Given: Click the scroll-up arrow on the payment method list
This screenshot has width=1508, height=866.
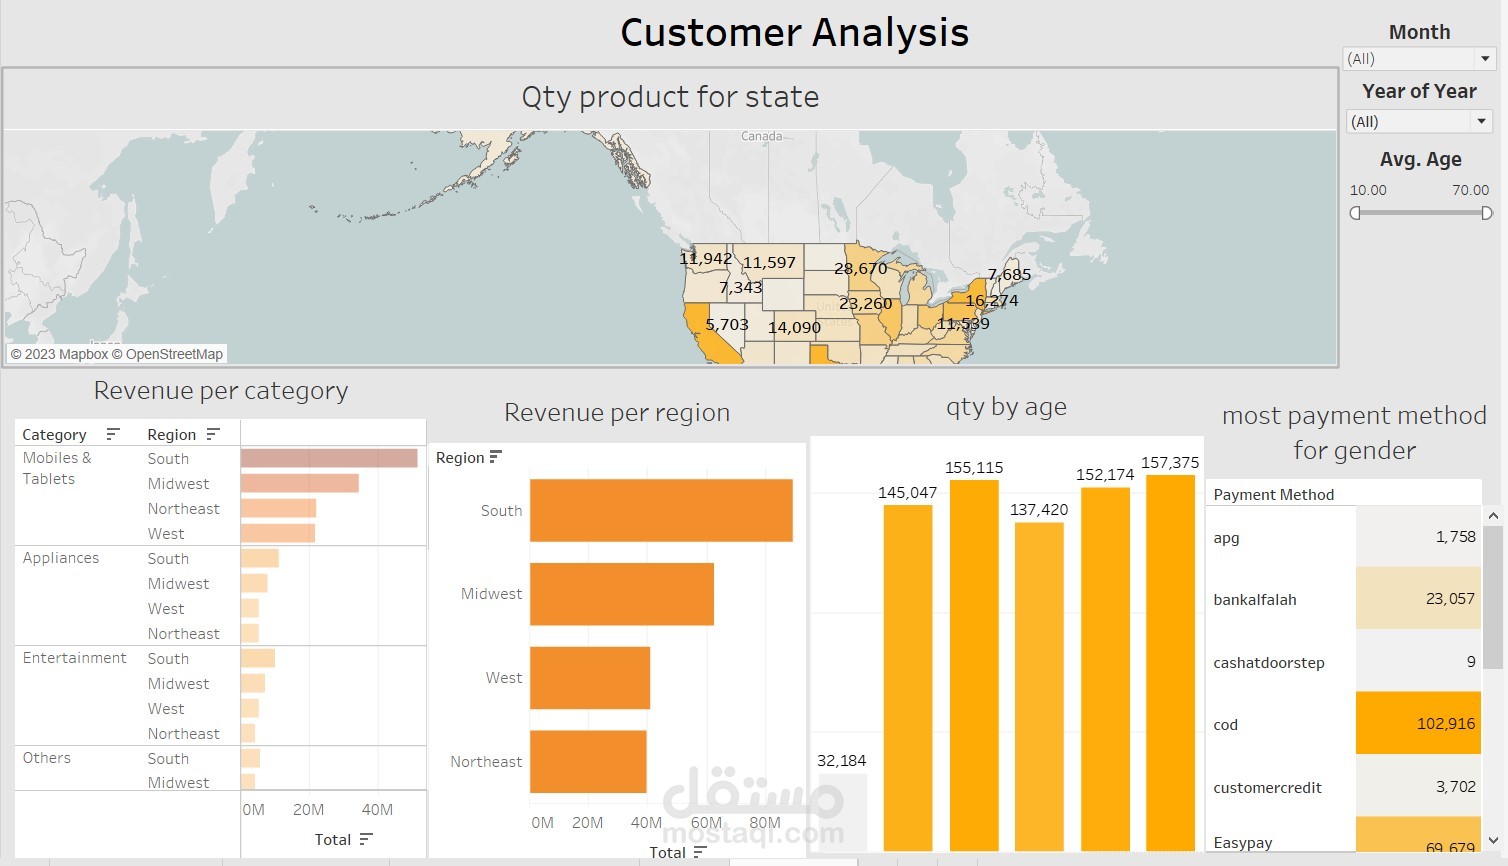Looking at the screenshot, I should (x=1493, y=514).
